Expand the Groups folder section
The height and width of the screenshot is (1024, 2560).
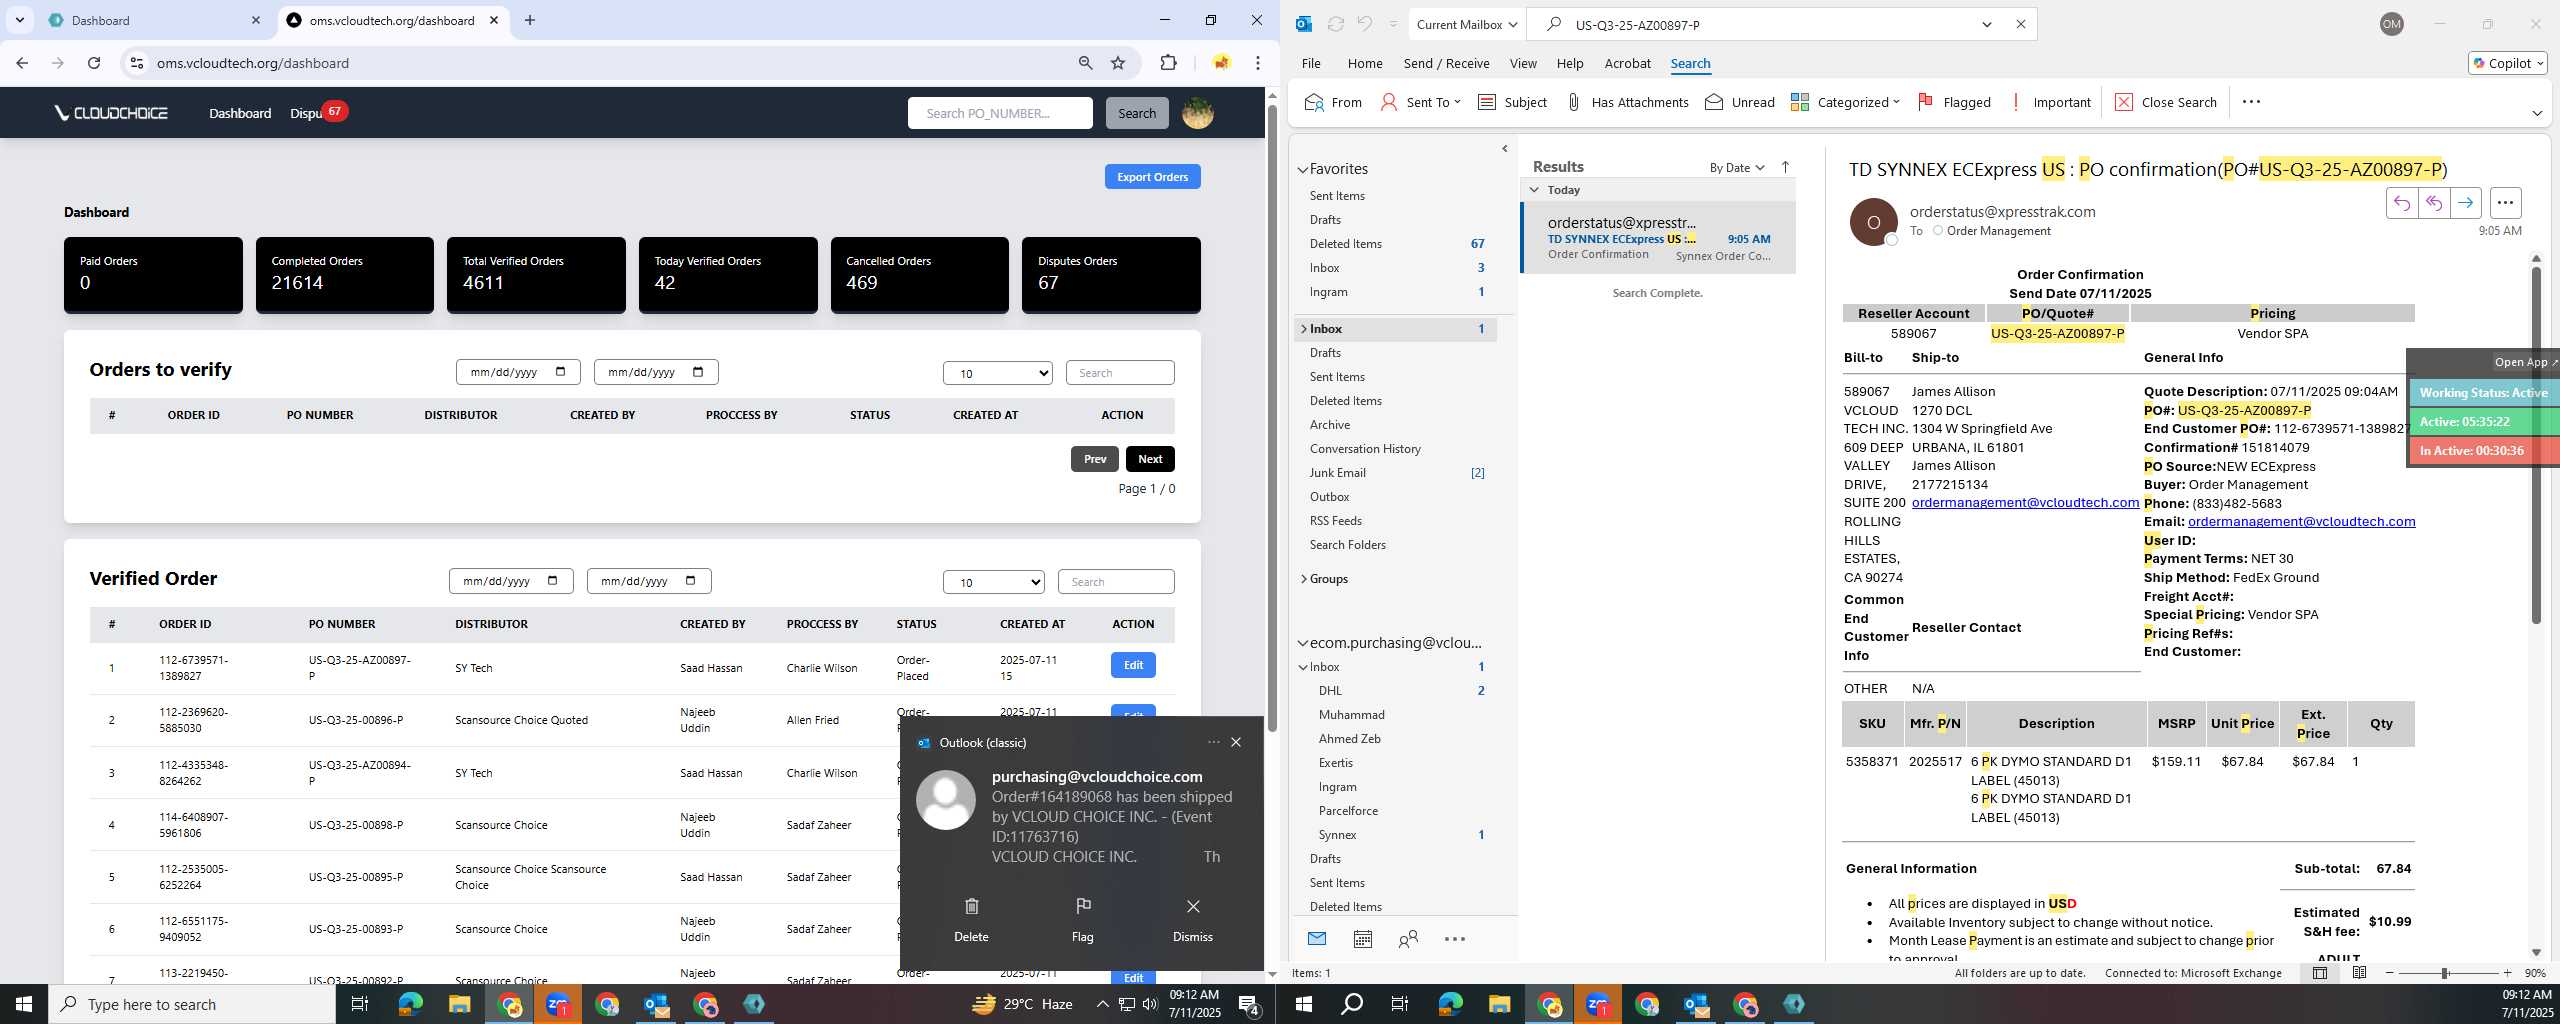click(x=1303, y=579)
